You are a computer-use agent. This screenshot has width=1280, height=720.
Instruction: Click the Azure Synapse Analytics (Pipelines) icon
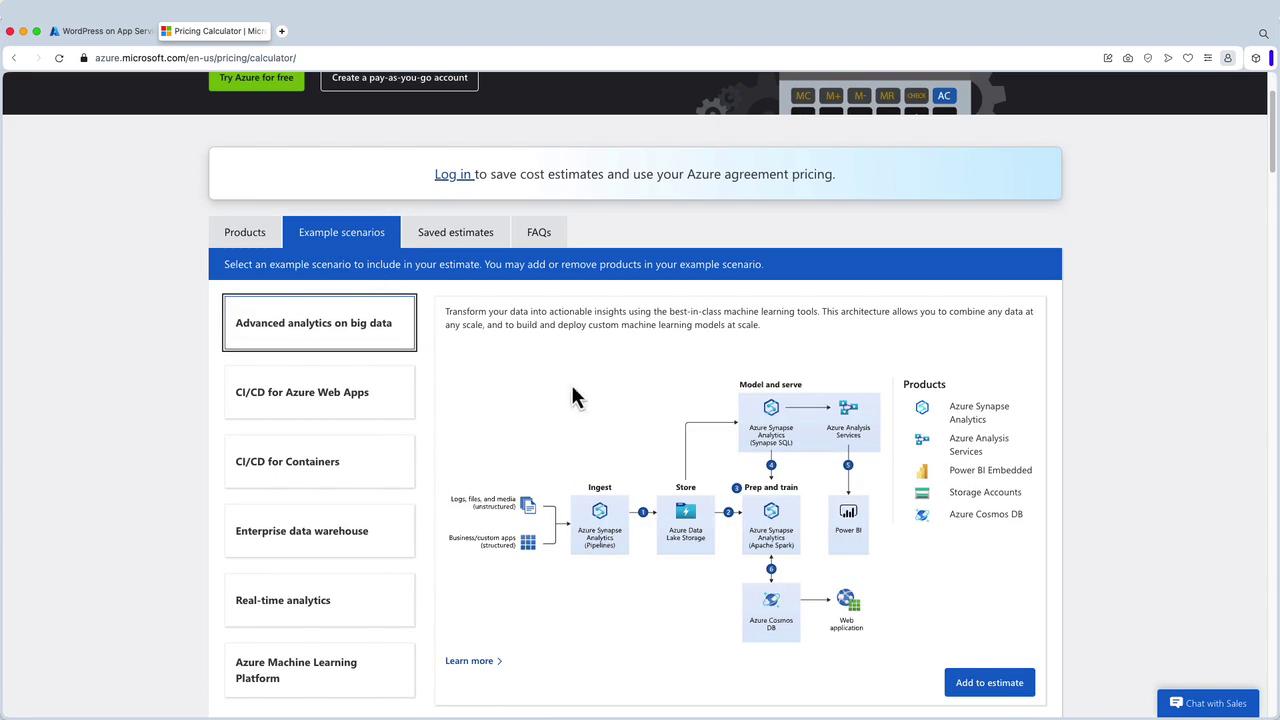click(600, 511)
